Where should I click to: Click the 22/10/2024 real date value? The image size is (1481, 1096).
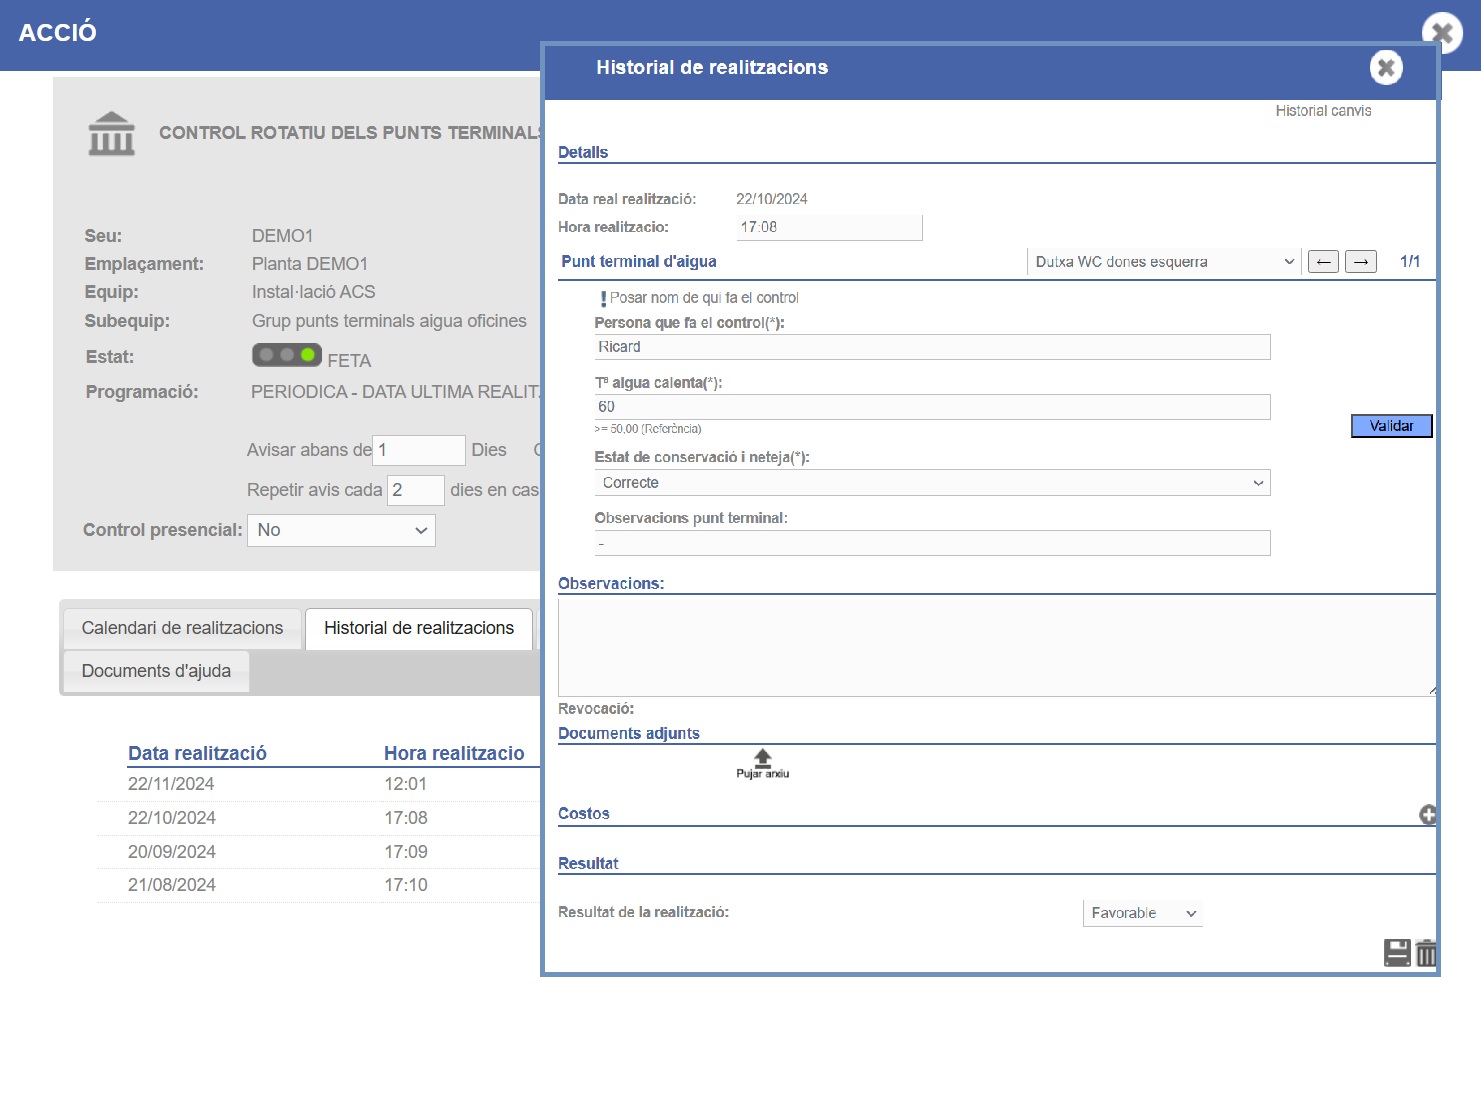[772, 199]
